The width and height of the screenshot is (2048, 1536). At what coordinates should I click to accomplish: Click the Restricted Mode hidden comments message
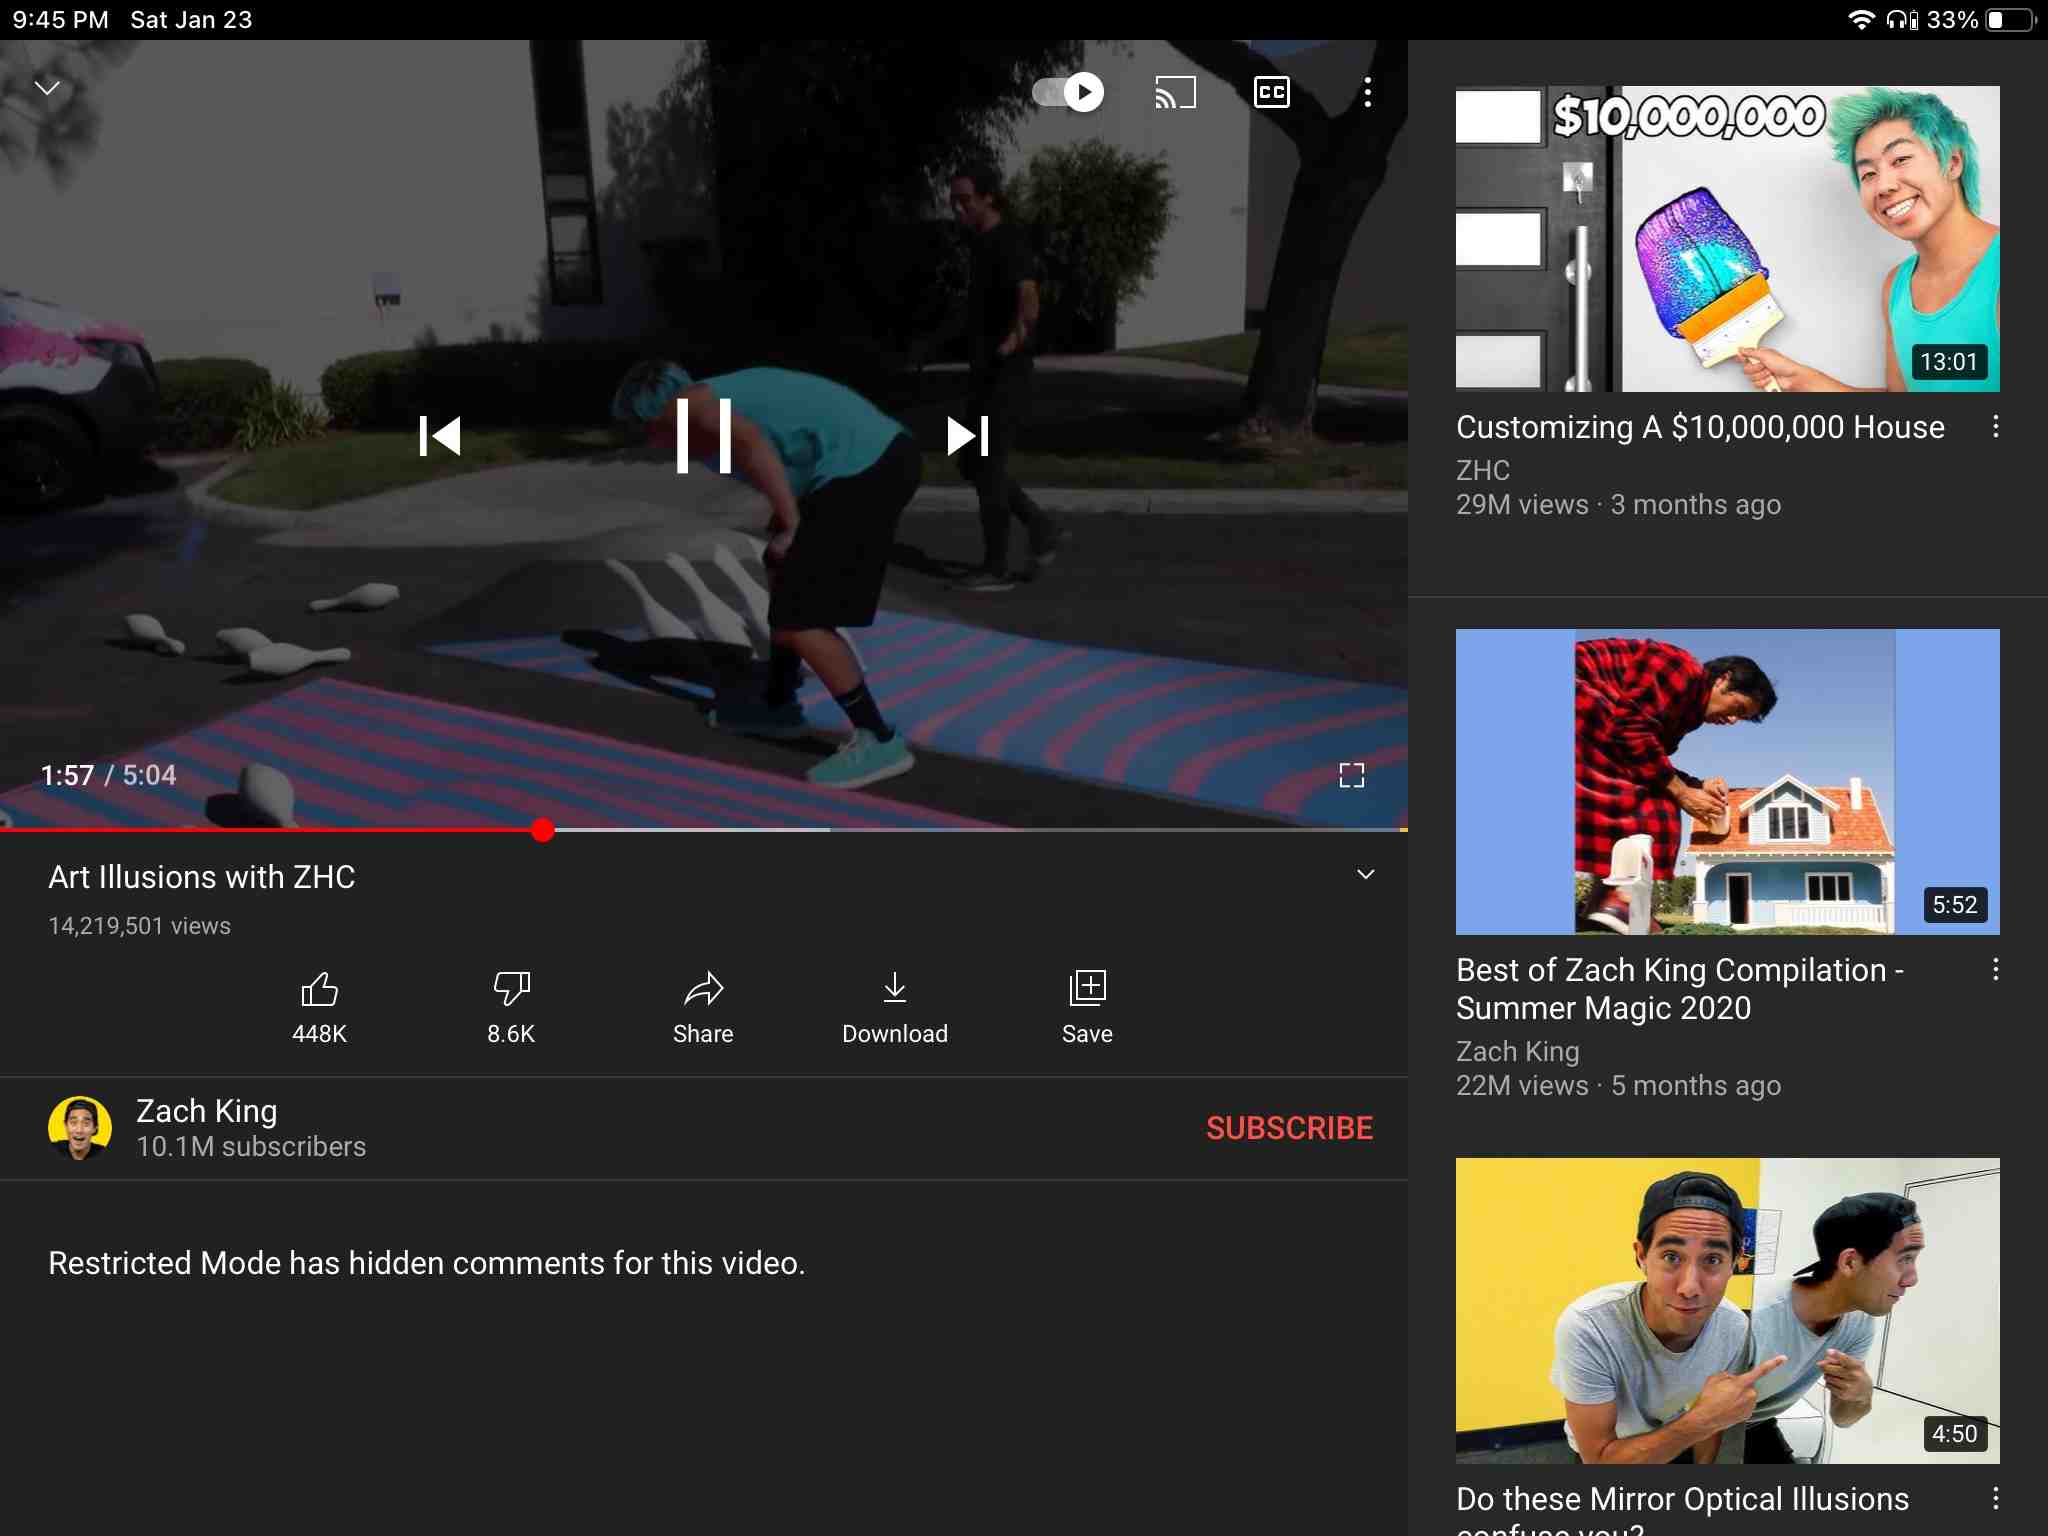coord(427,1263)
